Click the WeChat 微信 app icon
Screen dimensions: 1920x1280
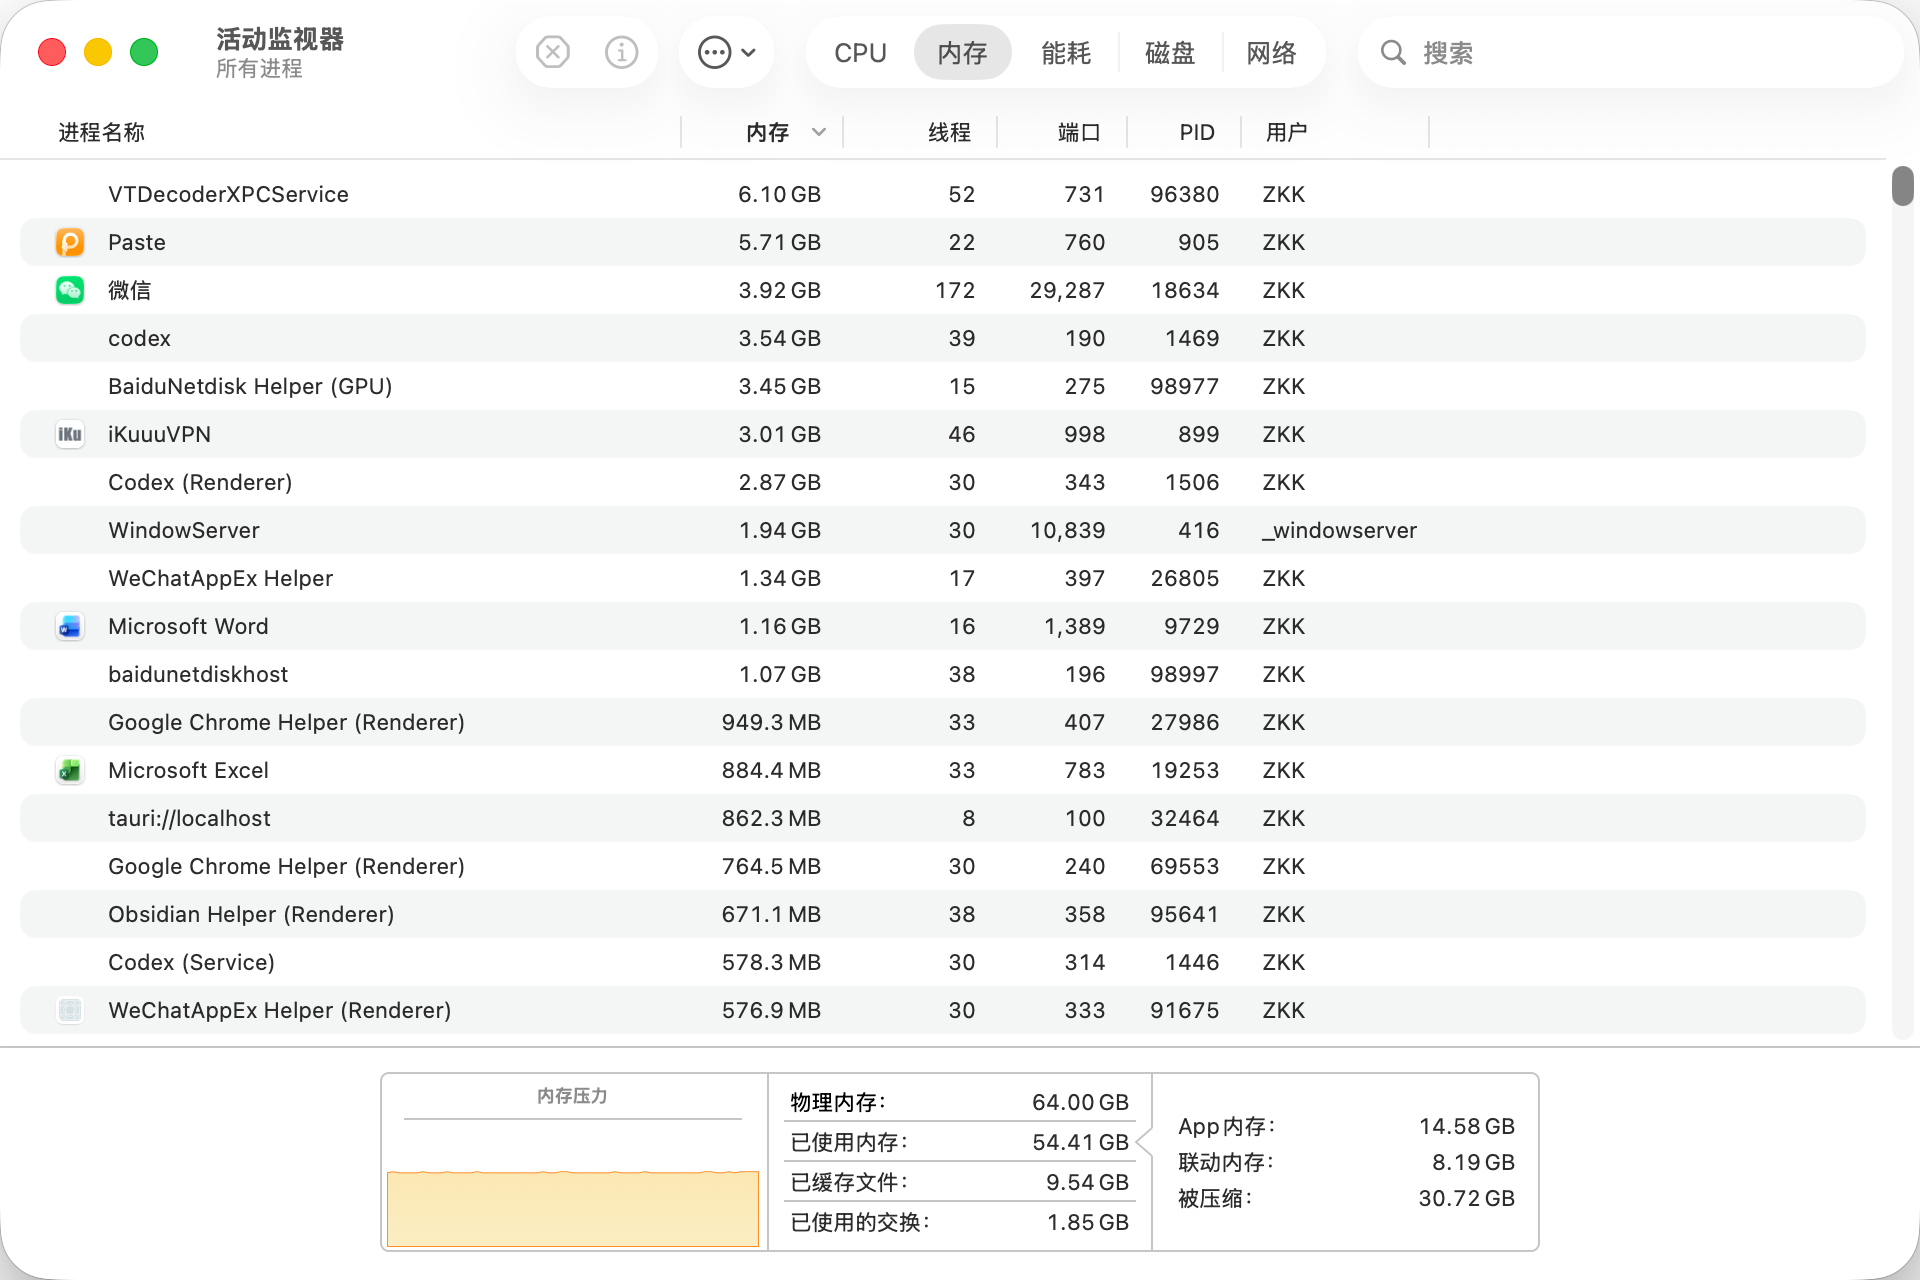click(70, 290)
